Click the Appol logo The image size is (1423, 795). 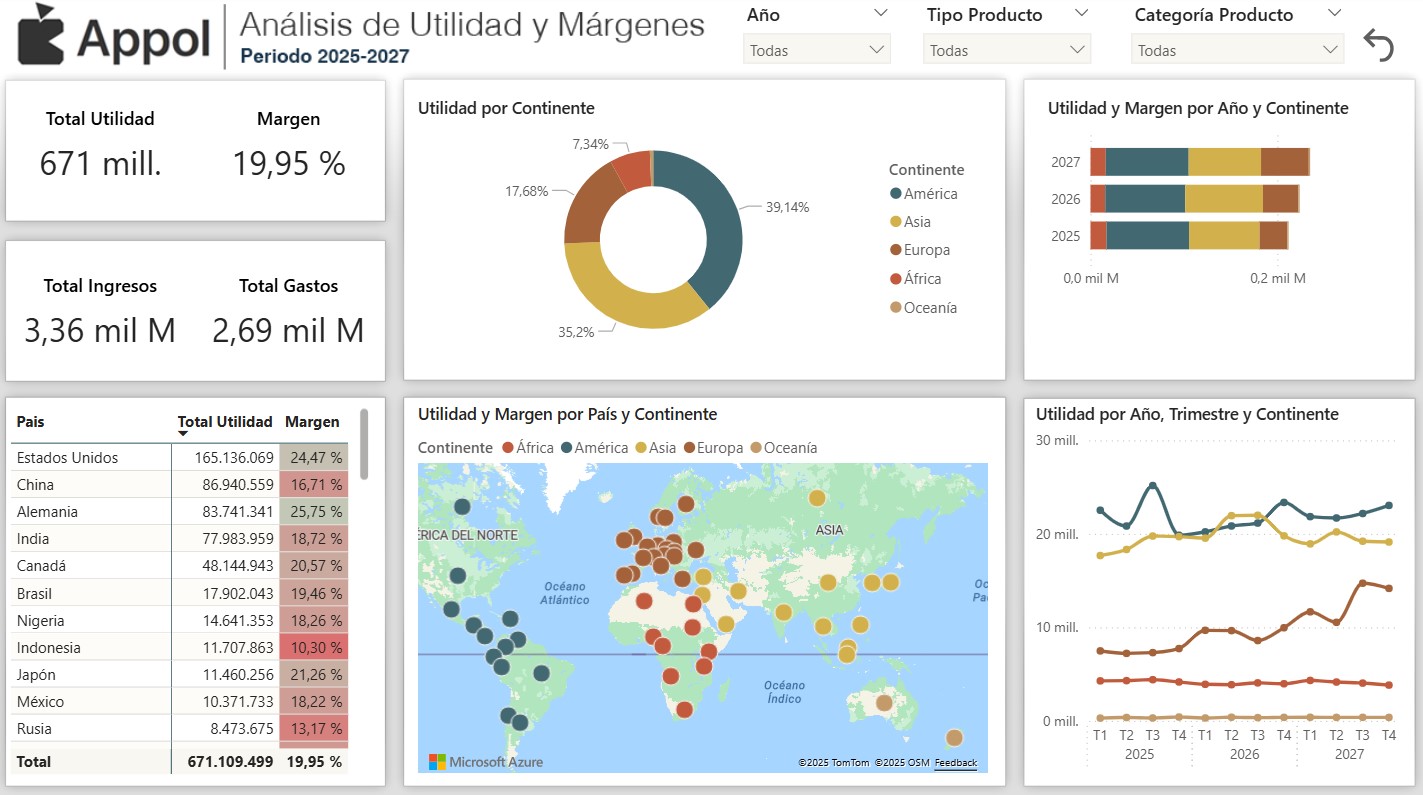(x=115, y=36)
